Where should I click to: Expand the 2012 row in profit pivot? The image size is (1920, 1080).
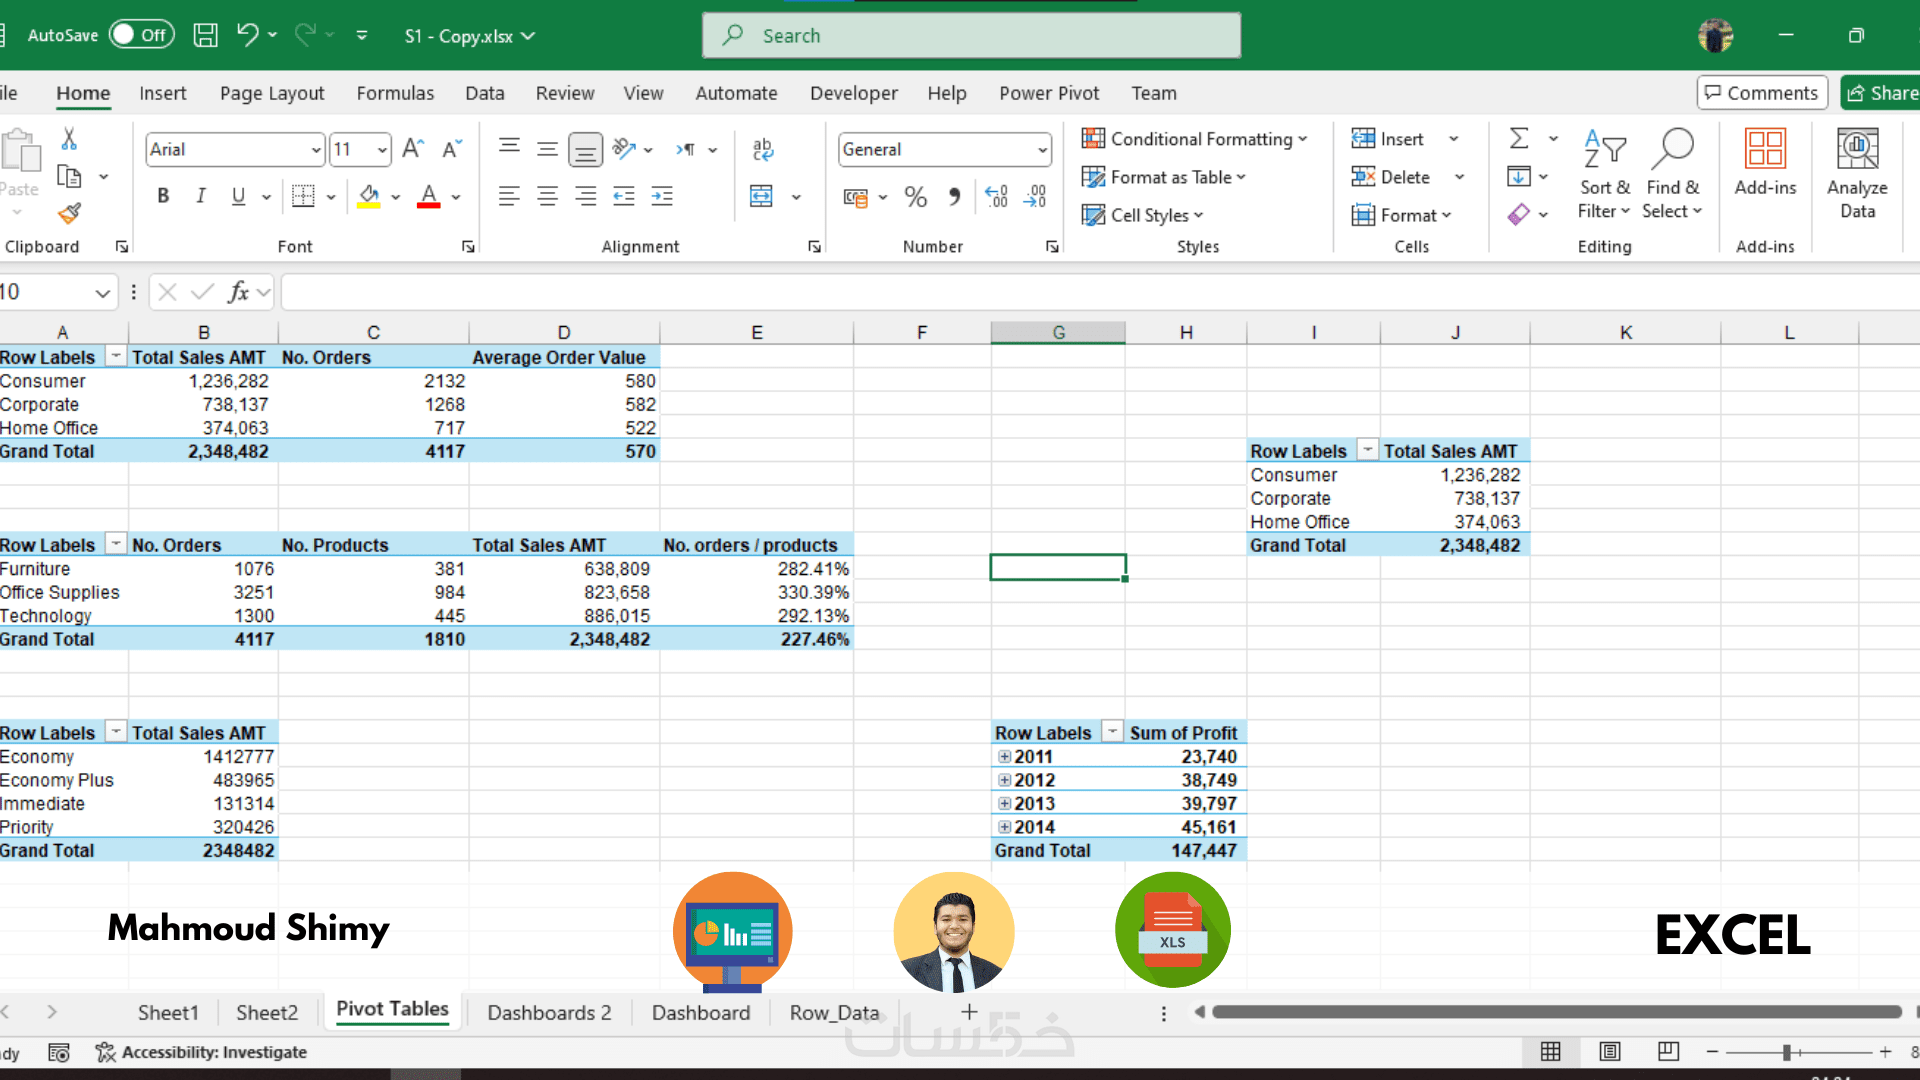(1005, 780)
